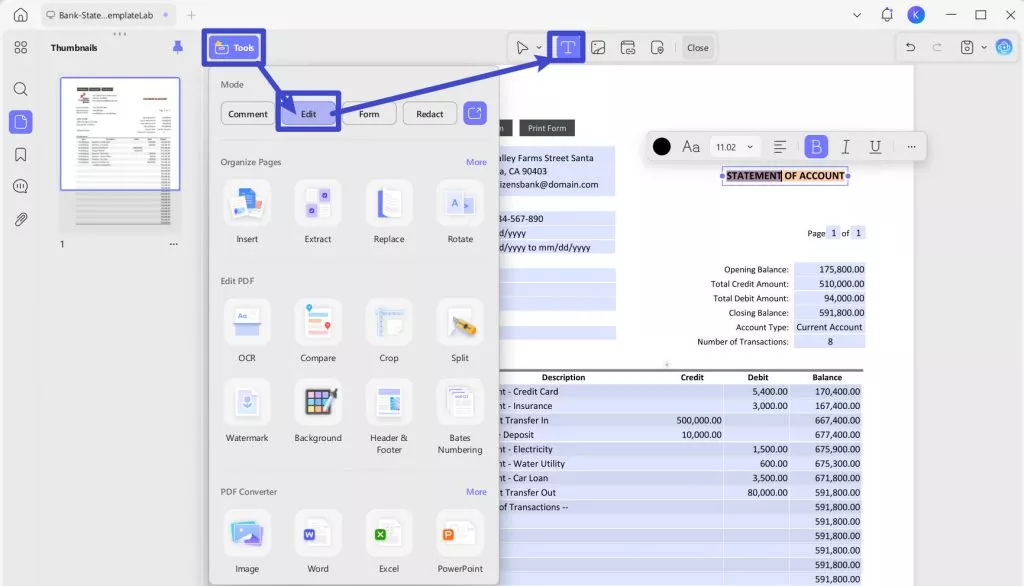Open the Tools menu button
Image resolution: width=1024 pixels, height=586 pixels.
pos(234,48)
